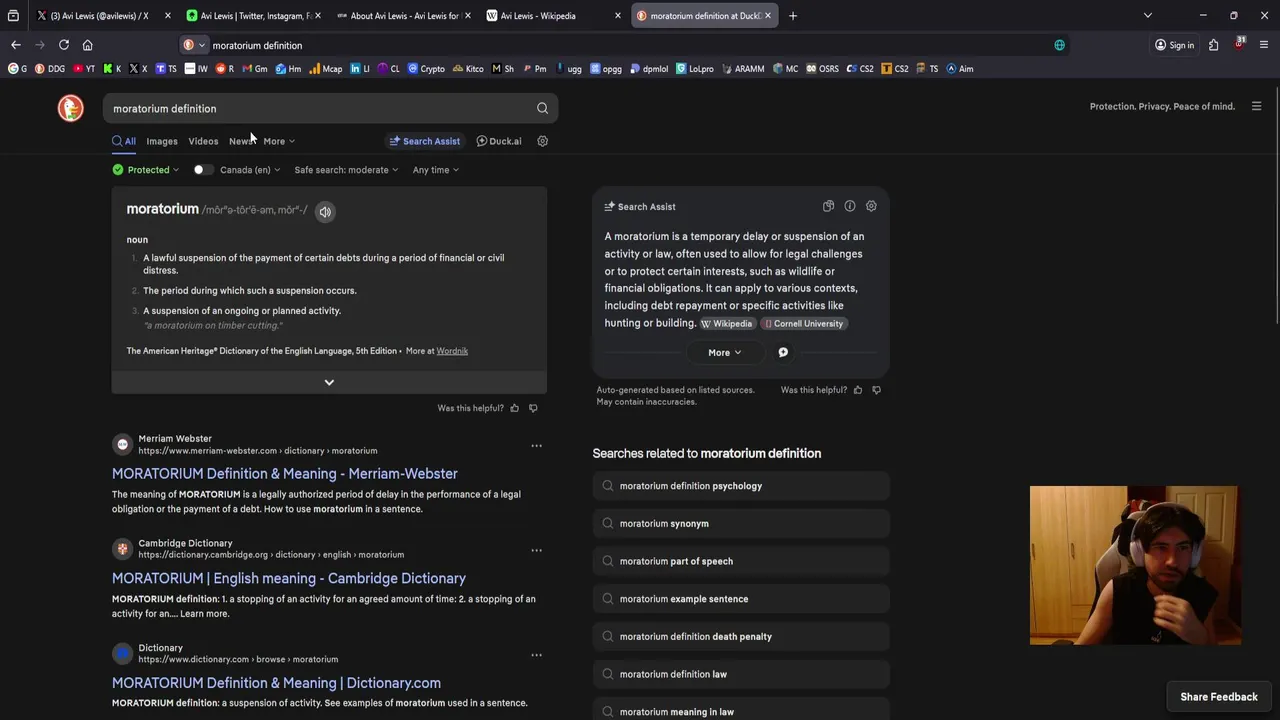Open Search Assist settings gear

coord(871,206)
